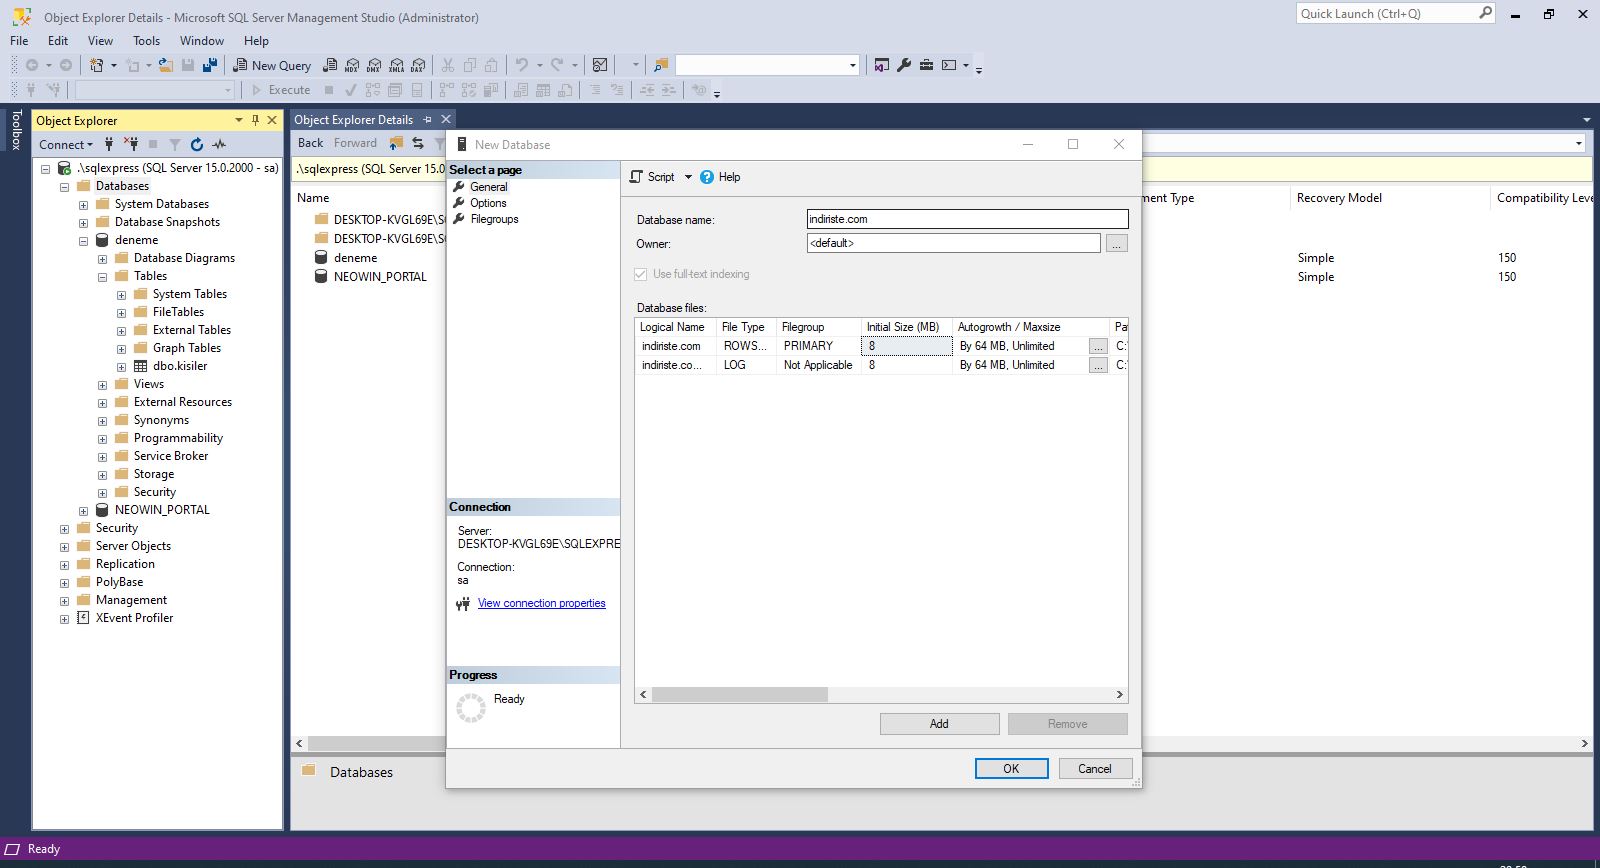Screen dimensions: 1600x868
Task: Click the Up folder icon in Object Explorer Details
Action: click(396, 143)
